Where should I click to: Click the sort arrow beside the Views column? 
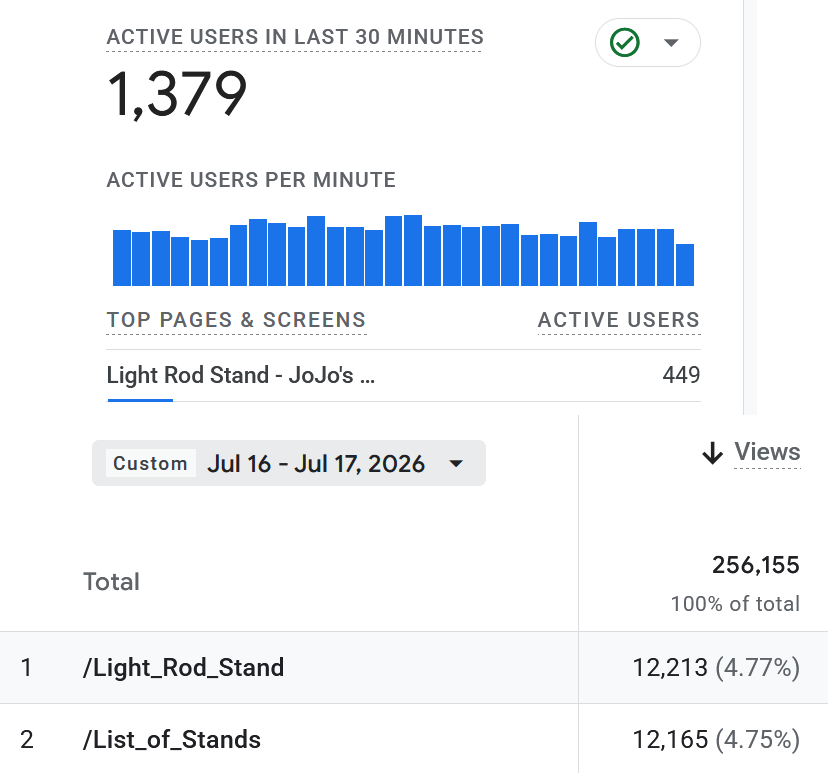point(712,453)
